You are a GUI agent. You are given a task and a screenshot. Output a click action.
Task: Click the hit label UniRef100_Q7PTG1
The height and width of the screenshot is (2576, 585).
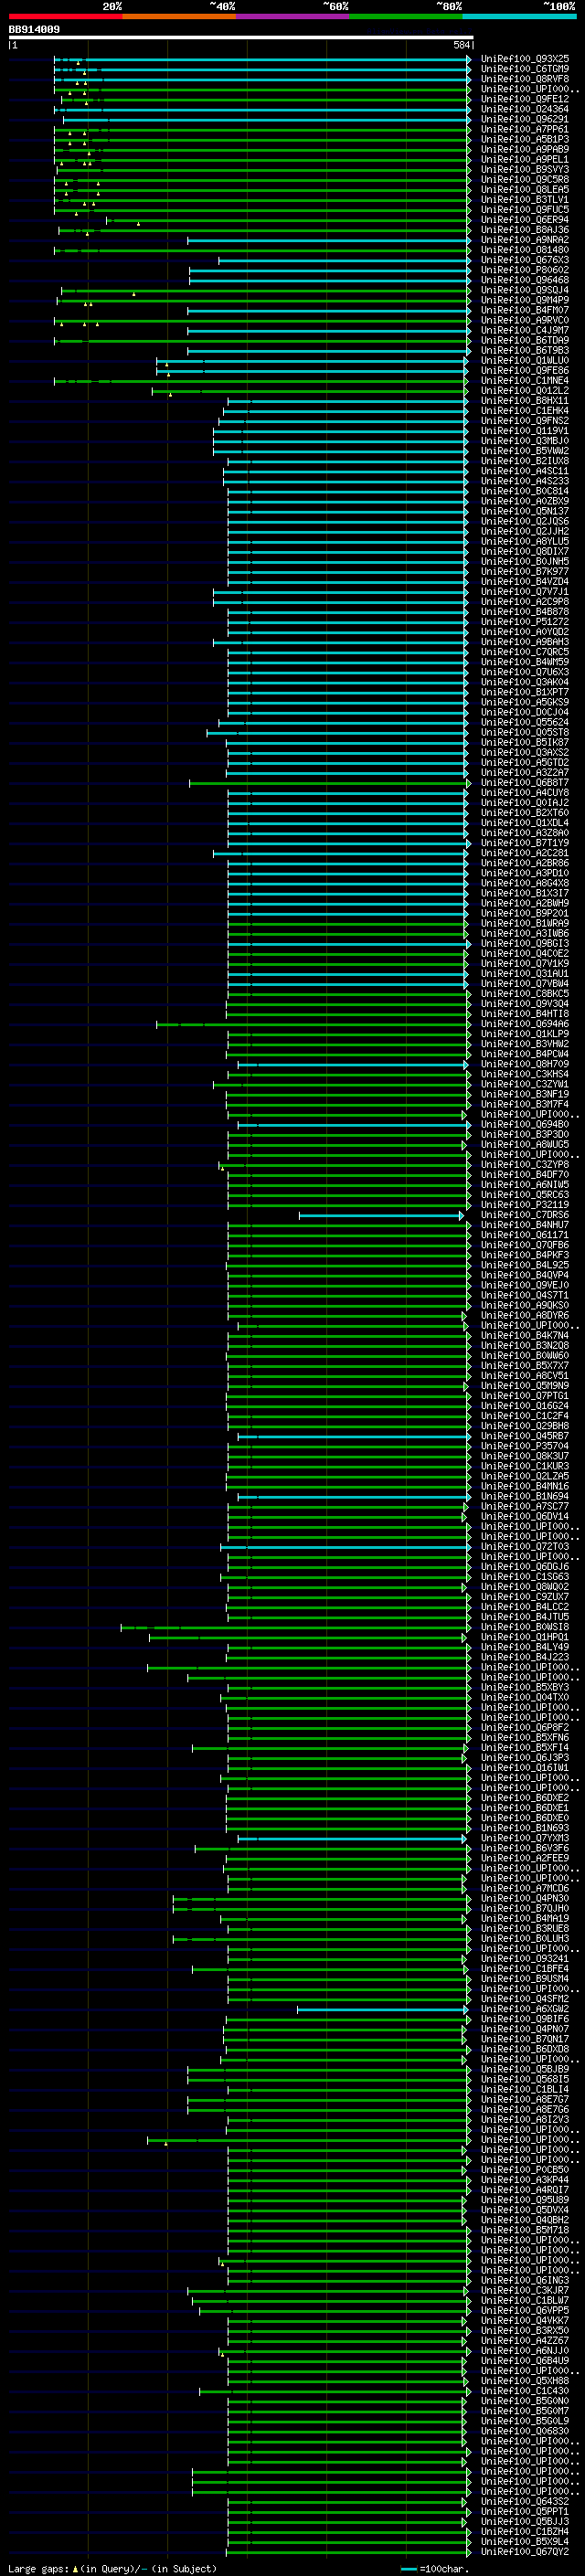(x=525, y=1395)
